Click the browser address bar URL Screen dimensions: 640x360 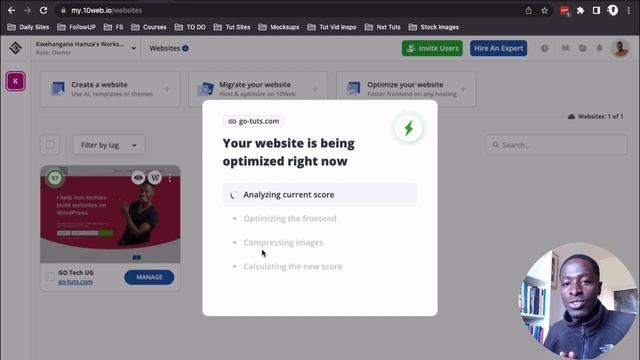(107, 11)
